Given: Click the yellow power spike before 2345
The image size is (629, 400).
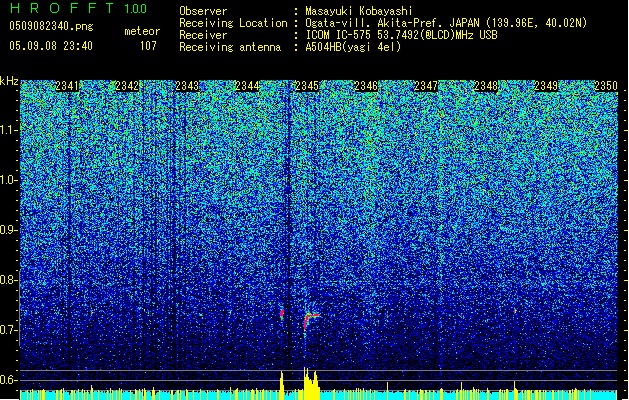Looking at the screenshot, I should pos(282,385).
